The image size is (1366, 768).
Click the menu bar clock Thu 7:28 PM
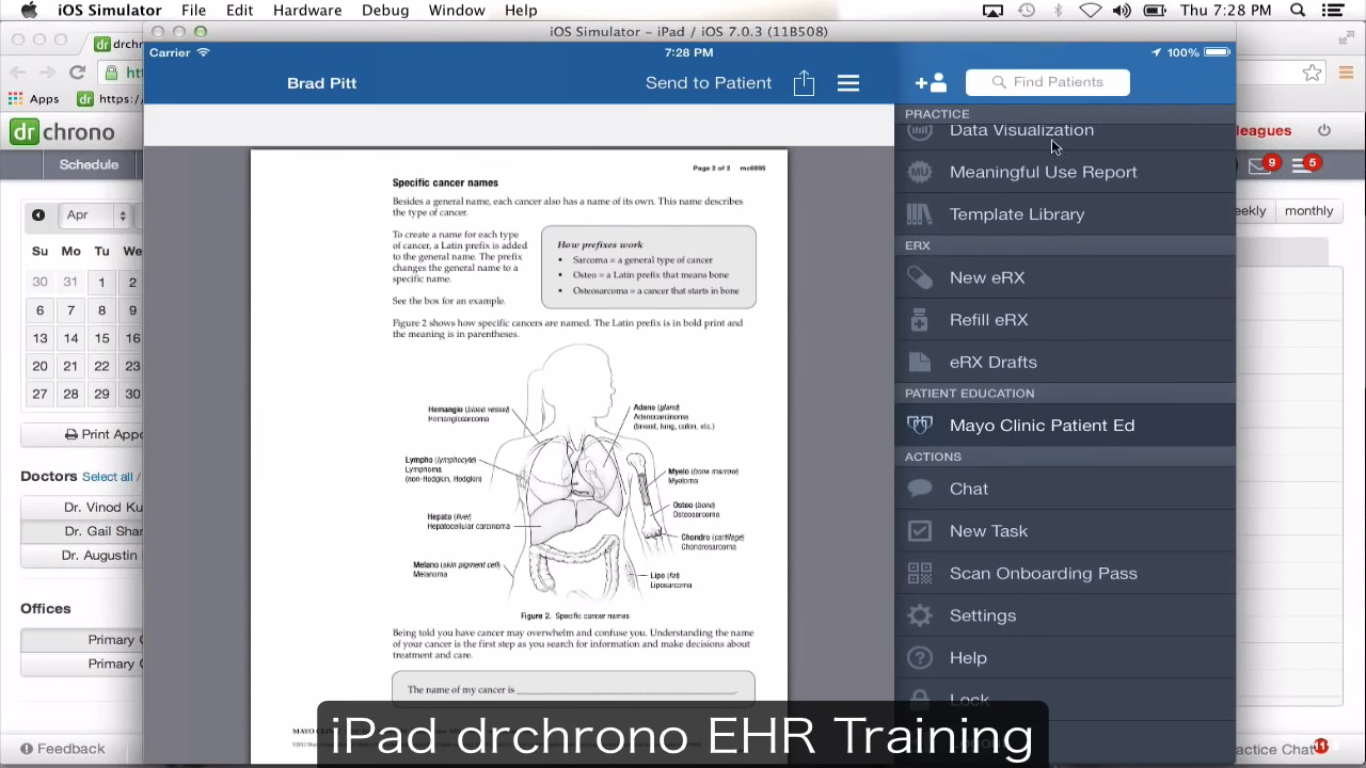click(x=1226, y=10)
